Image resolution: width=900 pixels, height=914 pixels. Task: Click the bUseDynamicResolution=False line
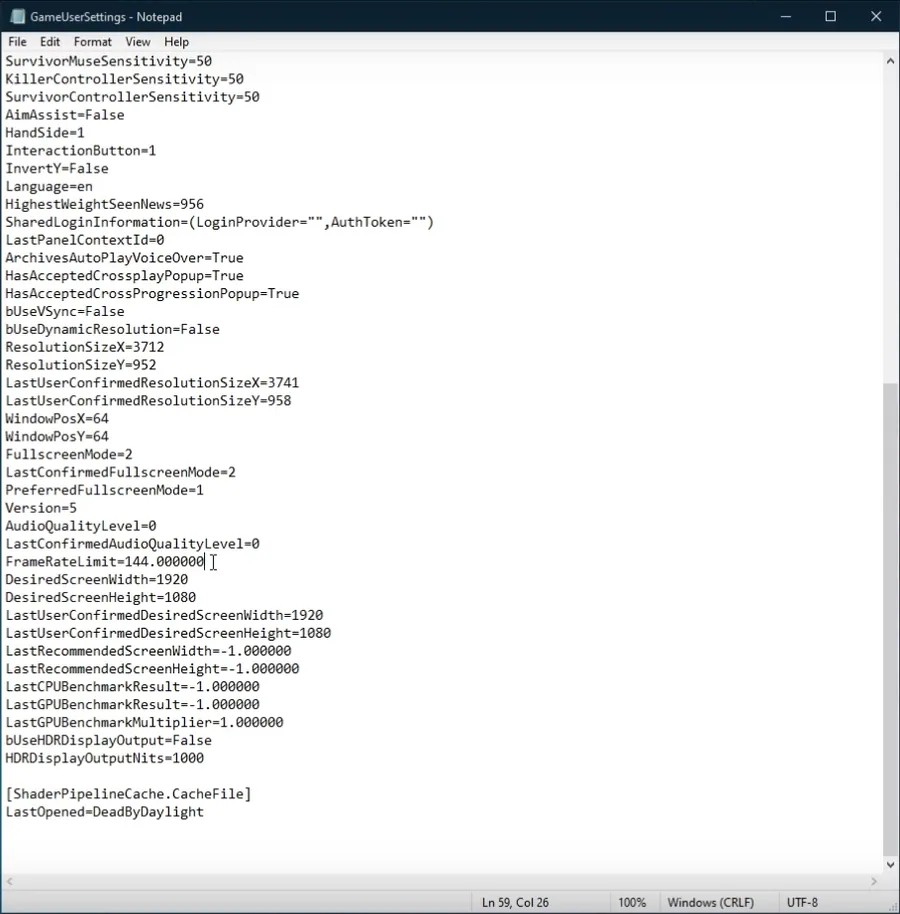[112, 329]
